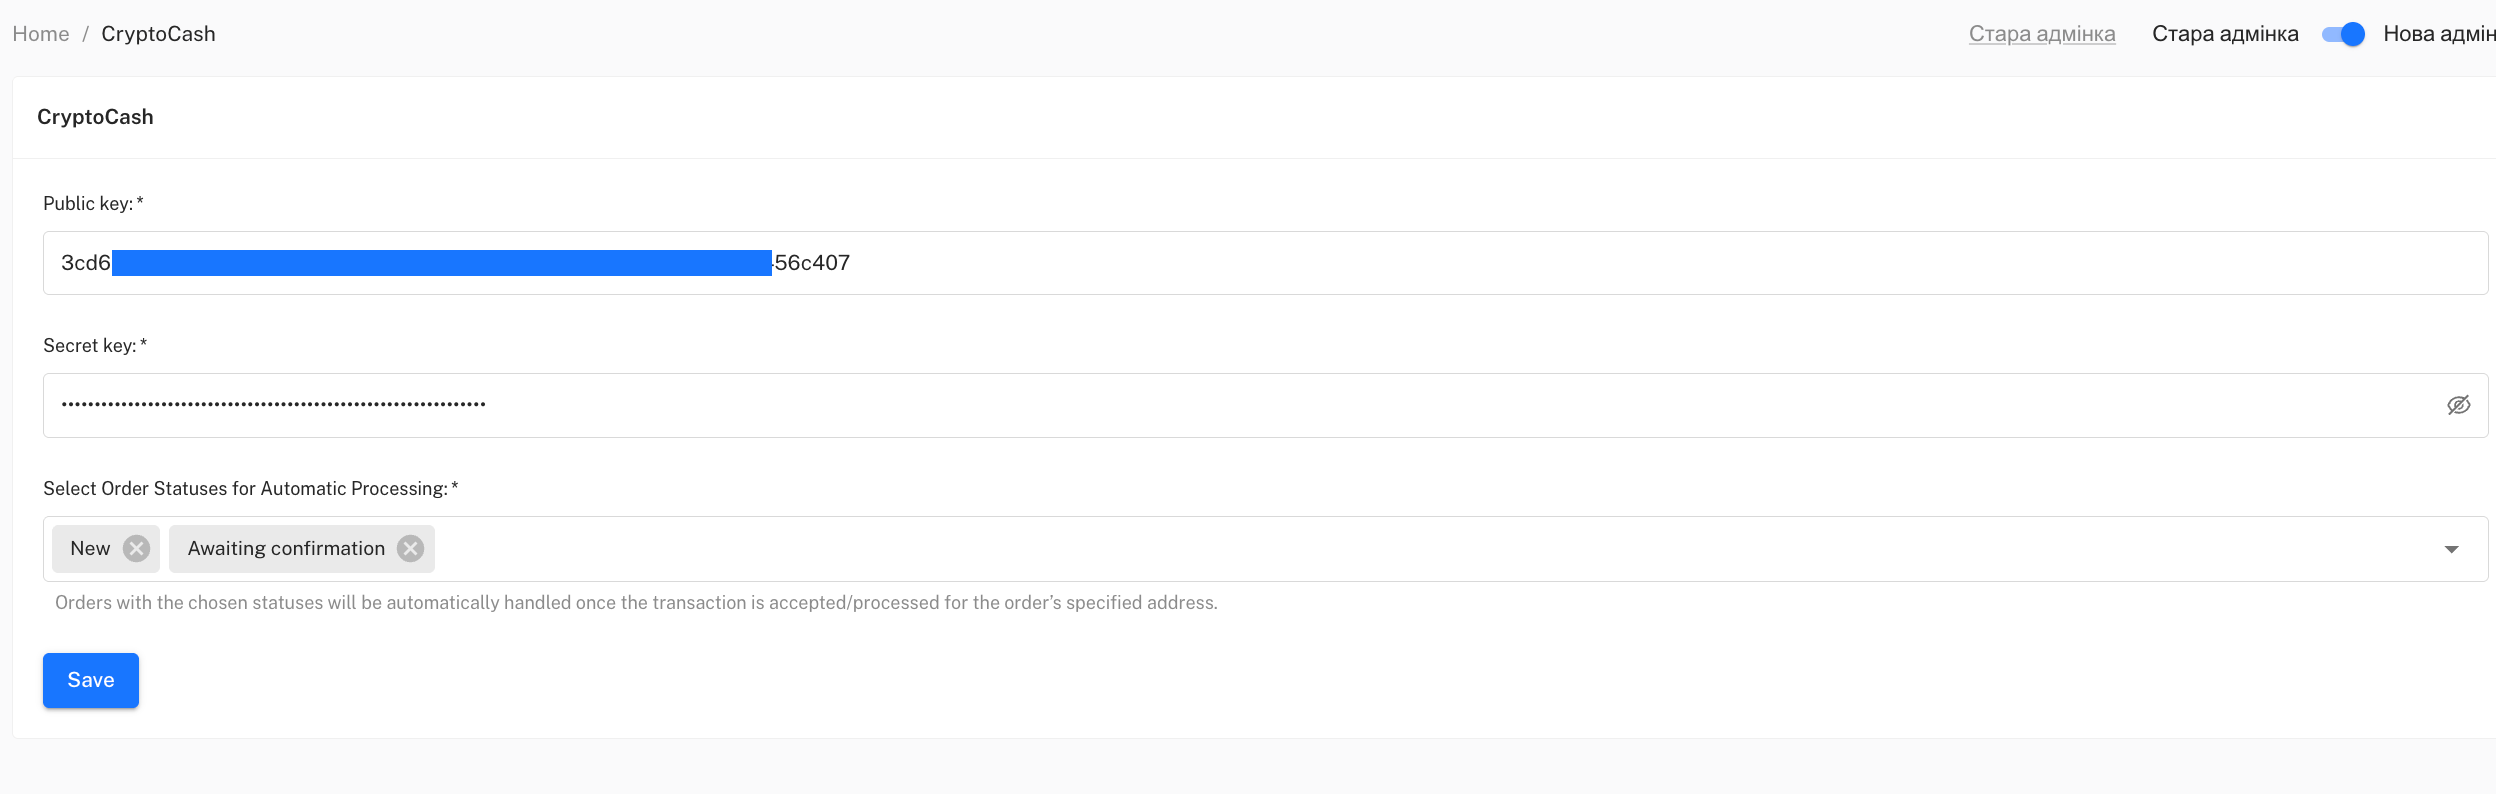The height and width of the screenshot is (794, 2496).
Task: Click the Save button
Action: click(x=91, y=680)
